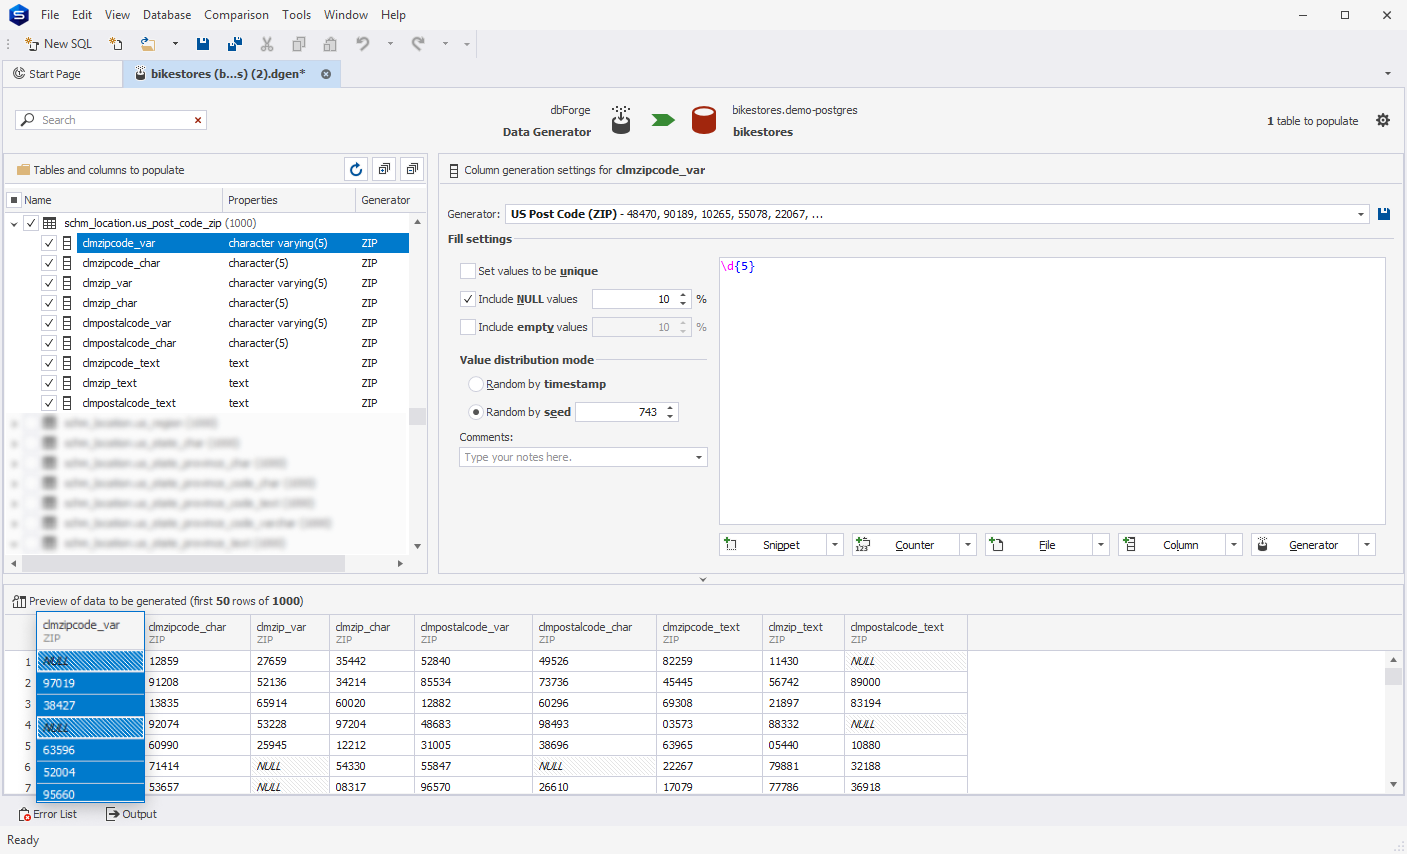Select the clmpostalcode_var tree row
The image size is (1407, 854).
coord(243,323)
